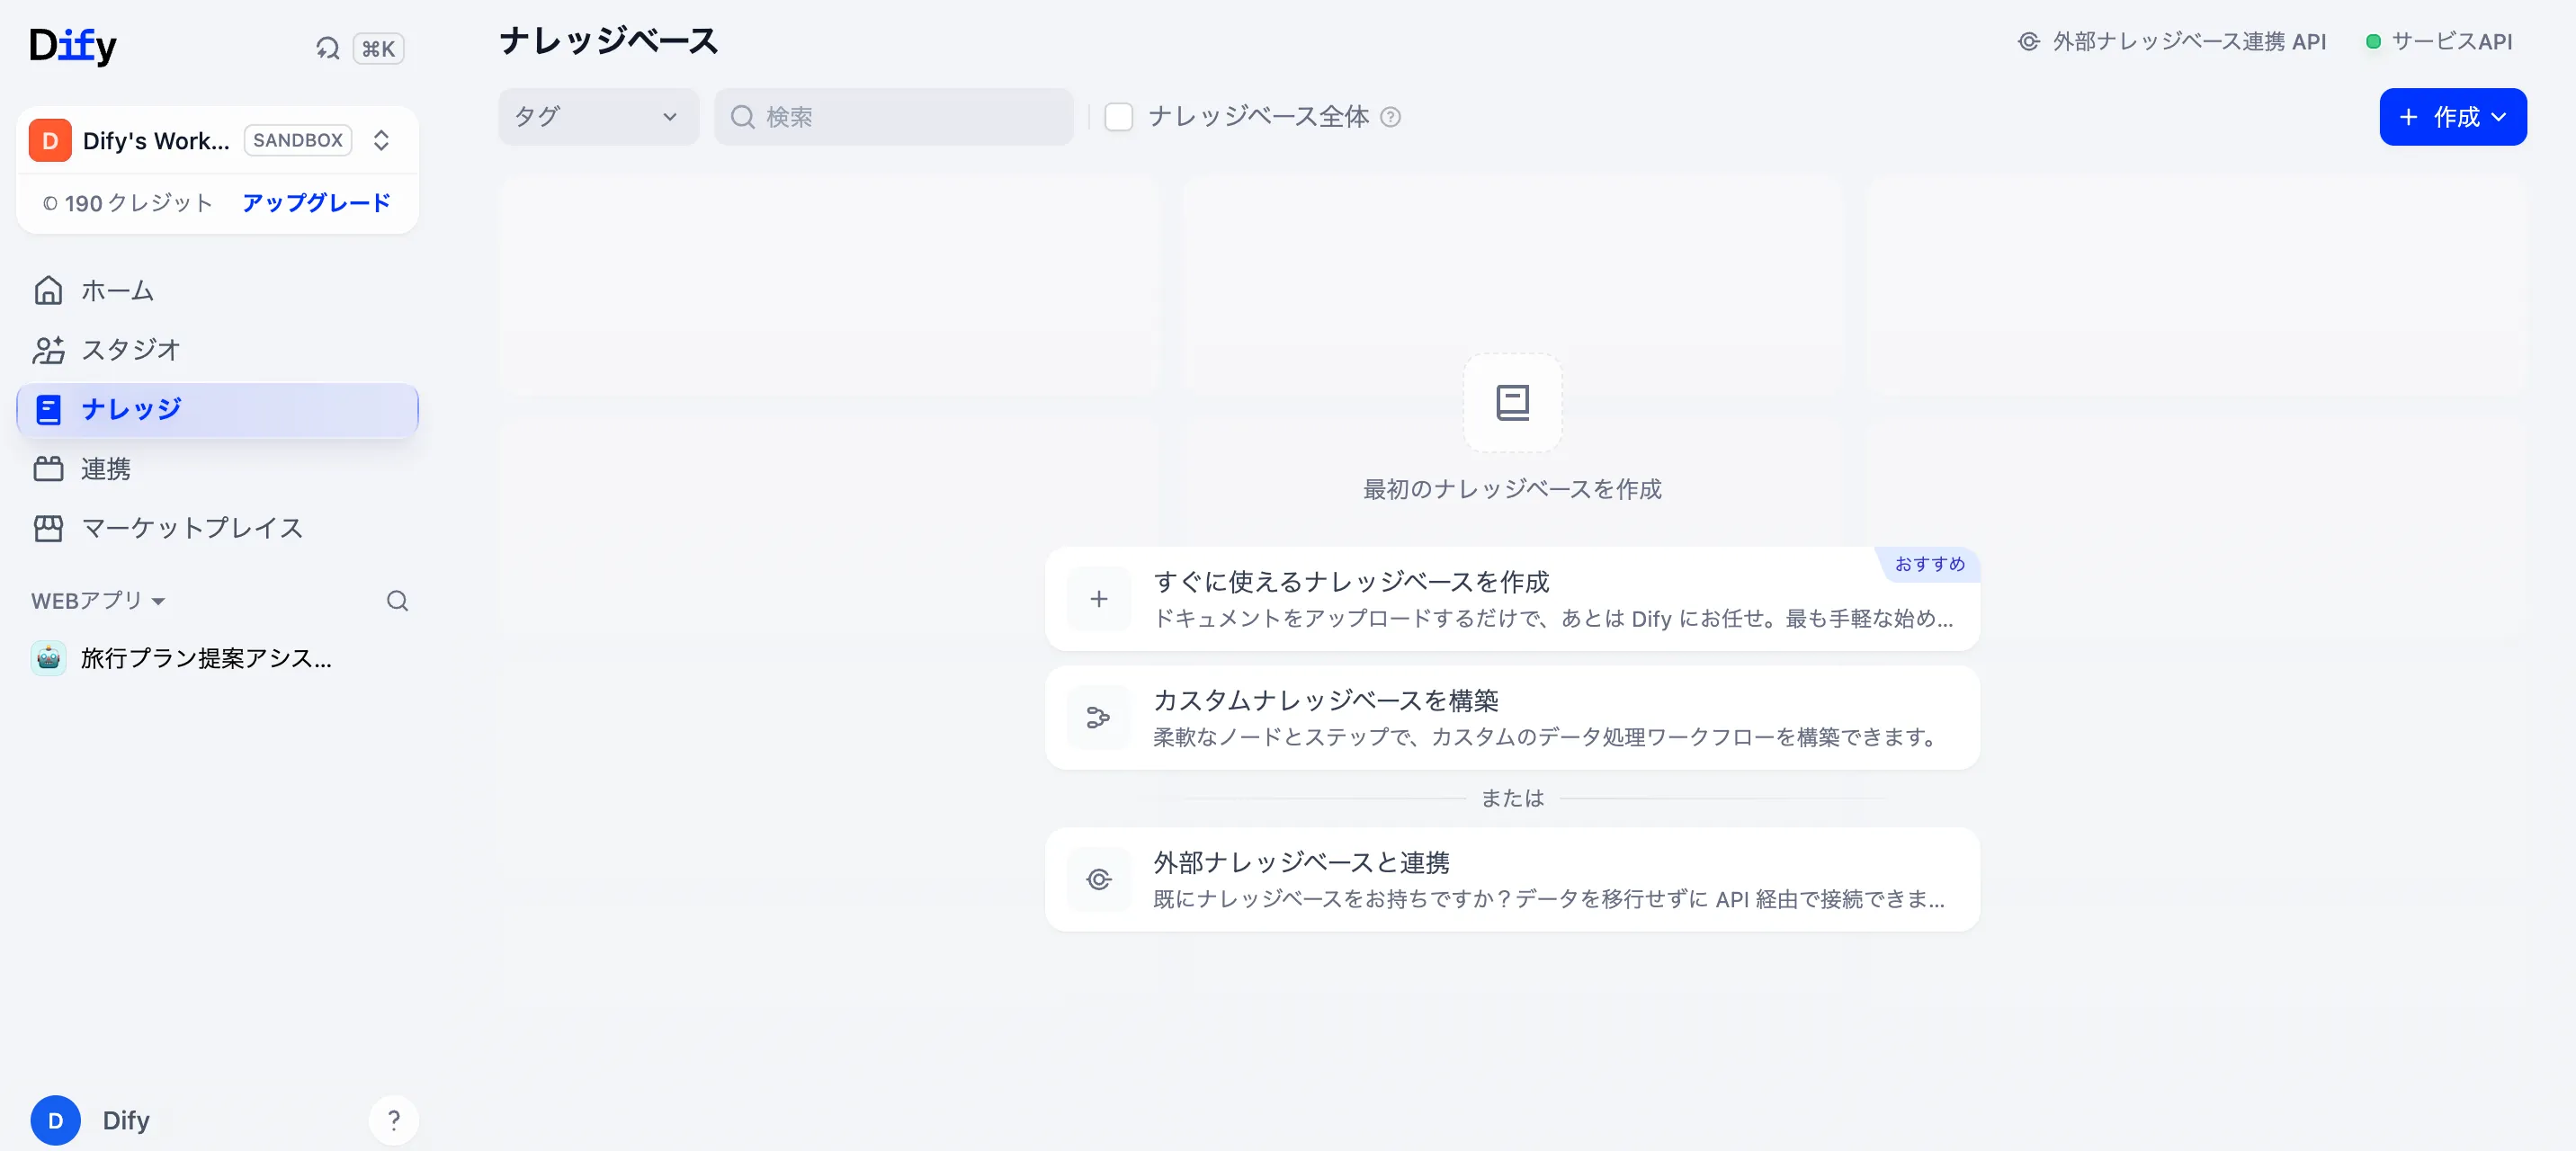Open the スタジオ menu item
This screenshot has width=2576, height=1151.
click(217, 350)
